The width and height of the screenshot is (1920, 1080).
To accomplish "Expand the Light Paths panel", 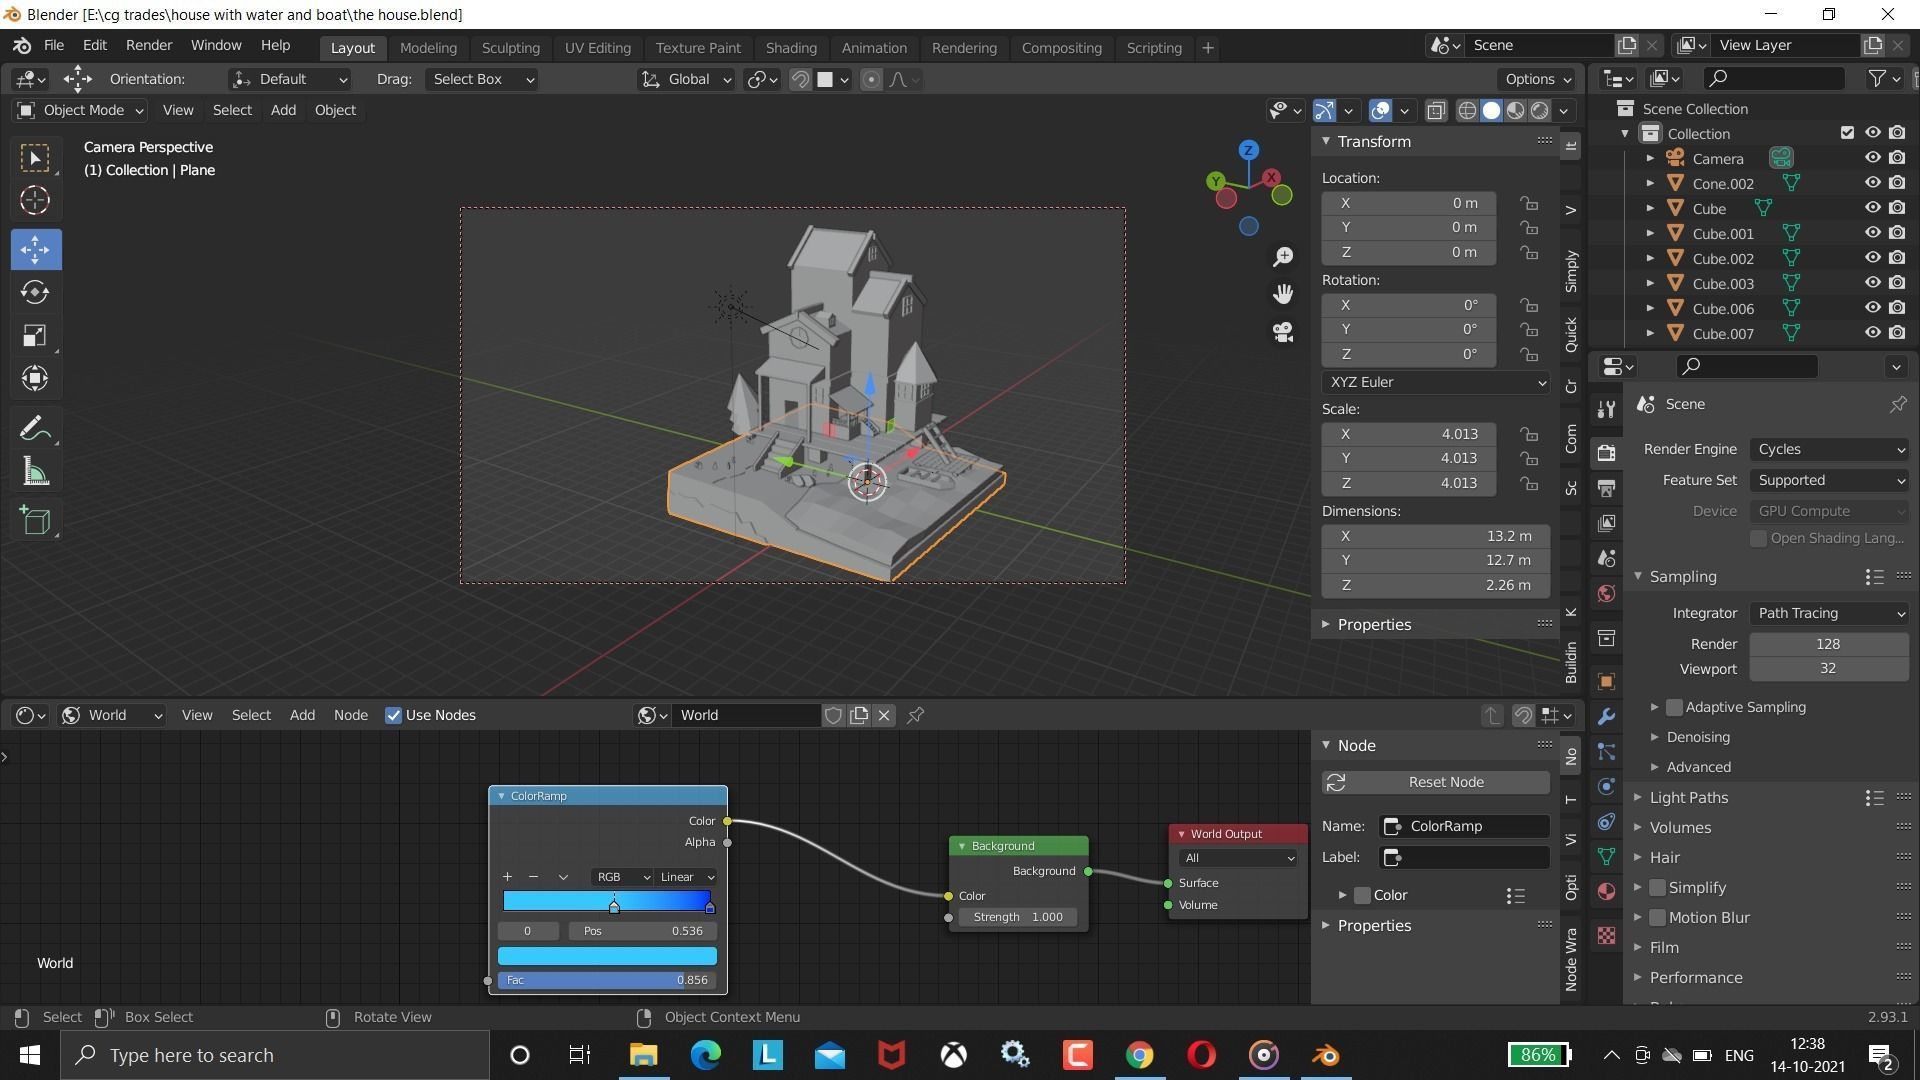I will (1688, 797).
